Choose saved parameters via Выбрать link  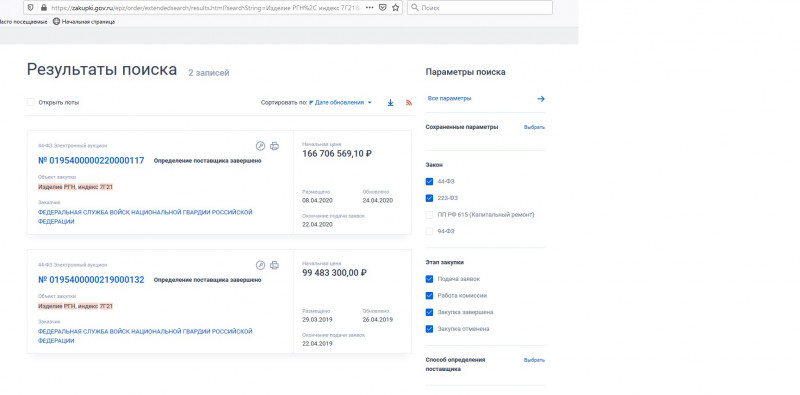point(534,127)
